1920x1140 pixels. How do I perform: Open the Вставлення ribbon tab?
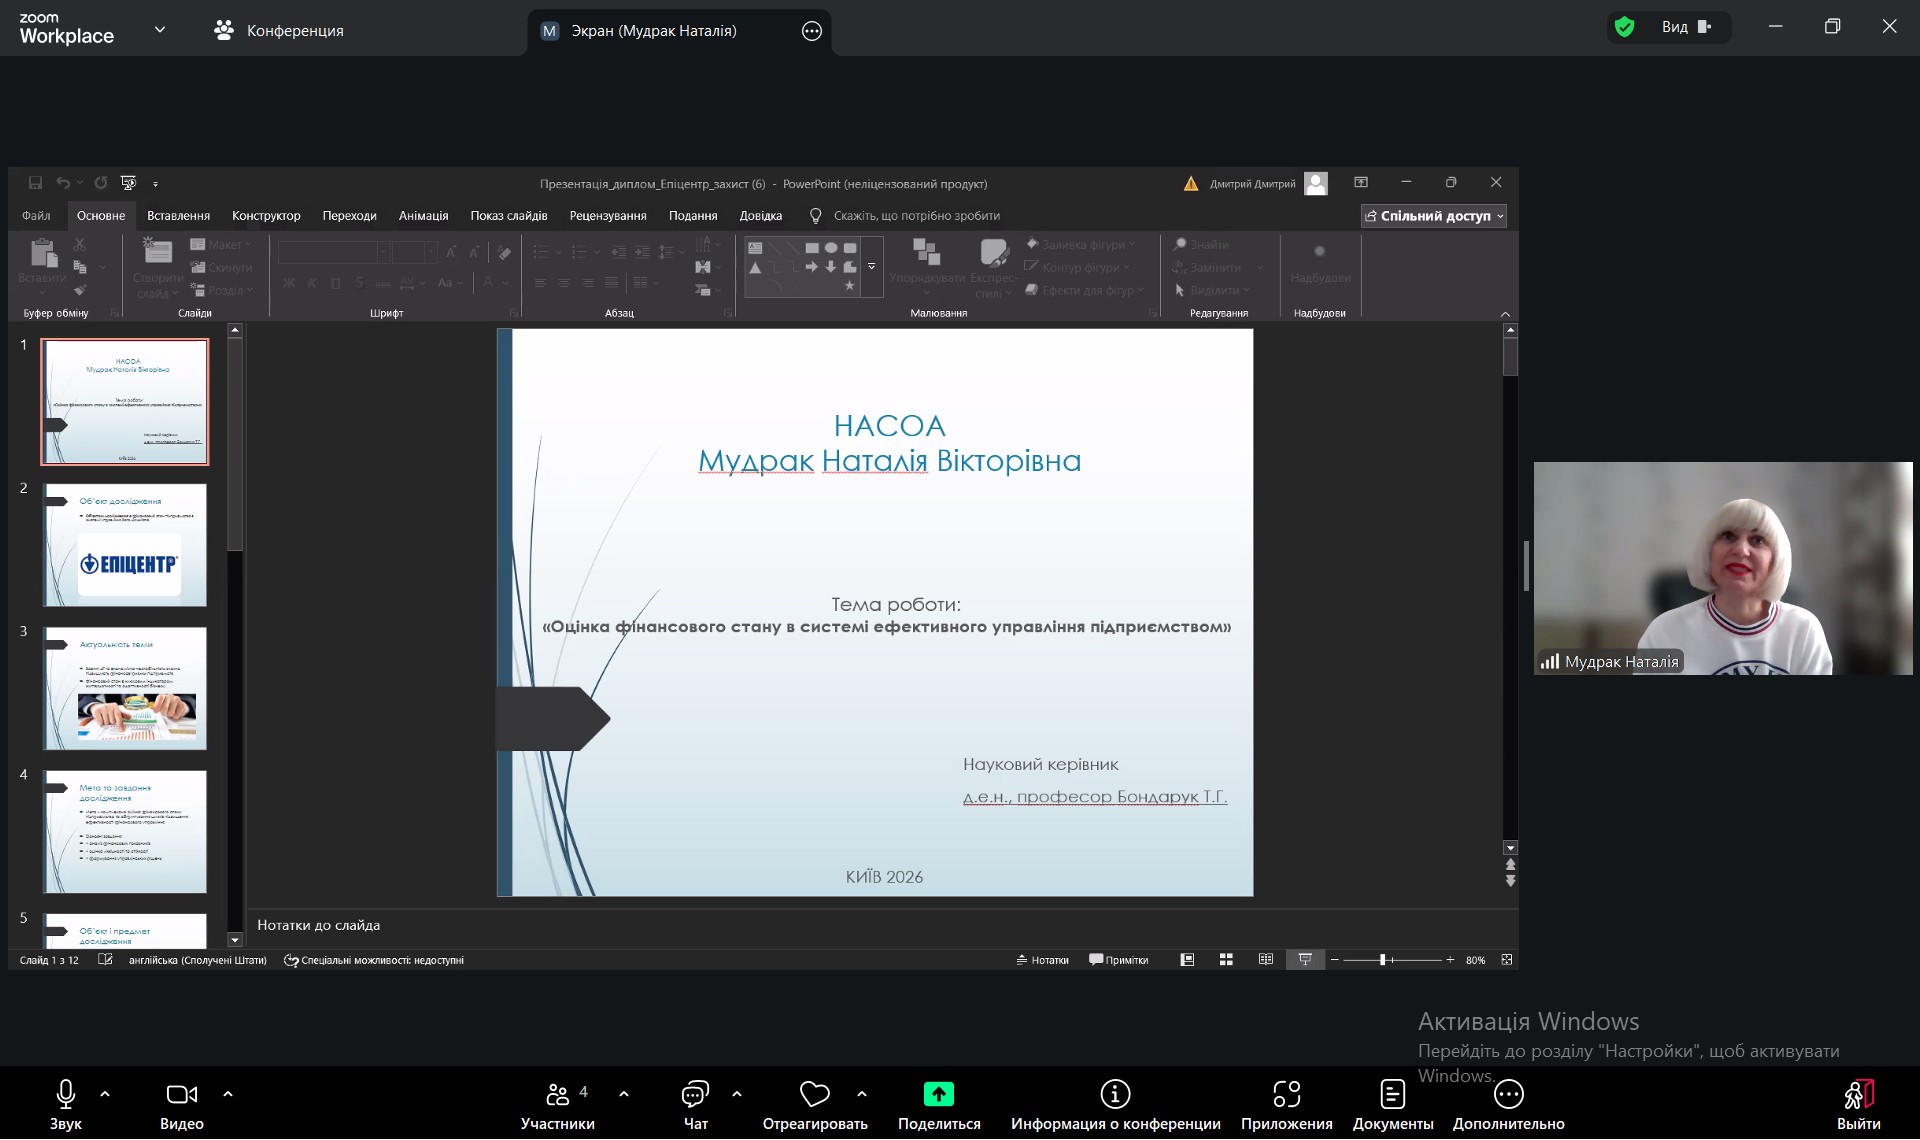(x=178, y=216)
